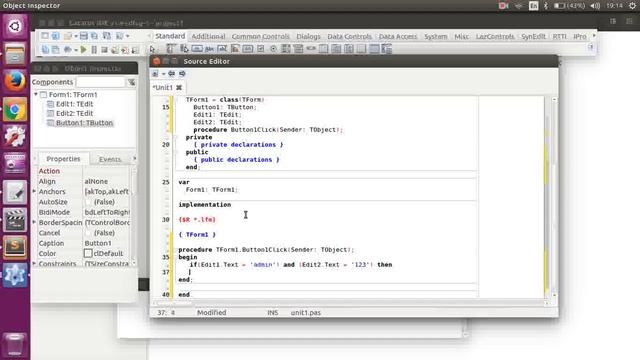Select the TEdit component icon
This screenshot has width=640, height=360.
click(x=222, y=49)
